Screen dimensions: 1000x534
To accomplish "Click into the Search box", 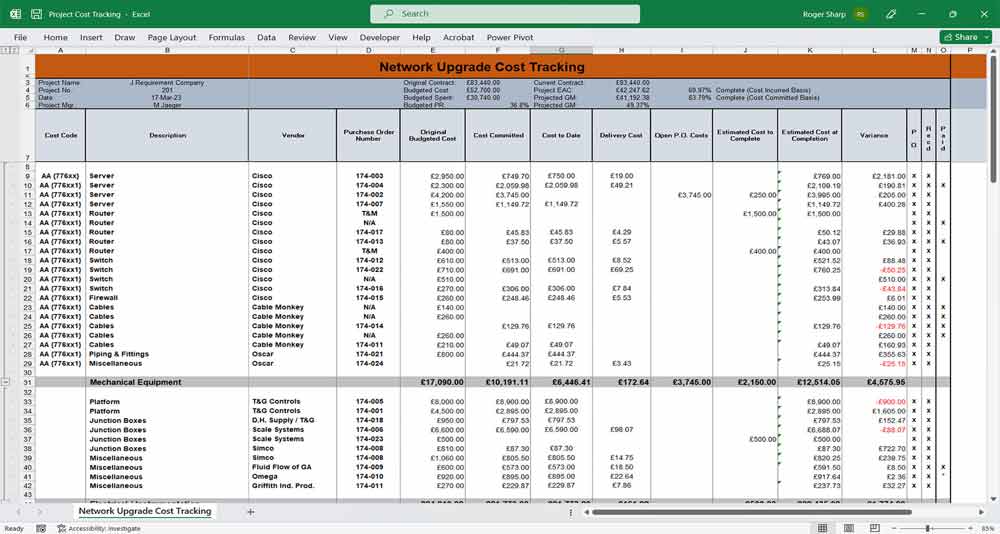I will pos(505,14).
